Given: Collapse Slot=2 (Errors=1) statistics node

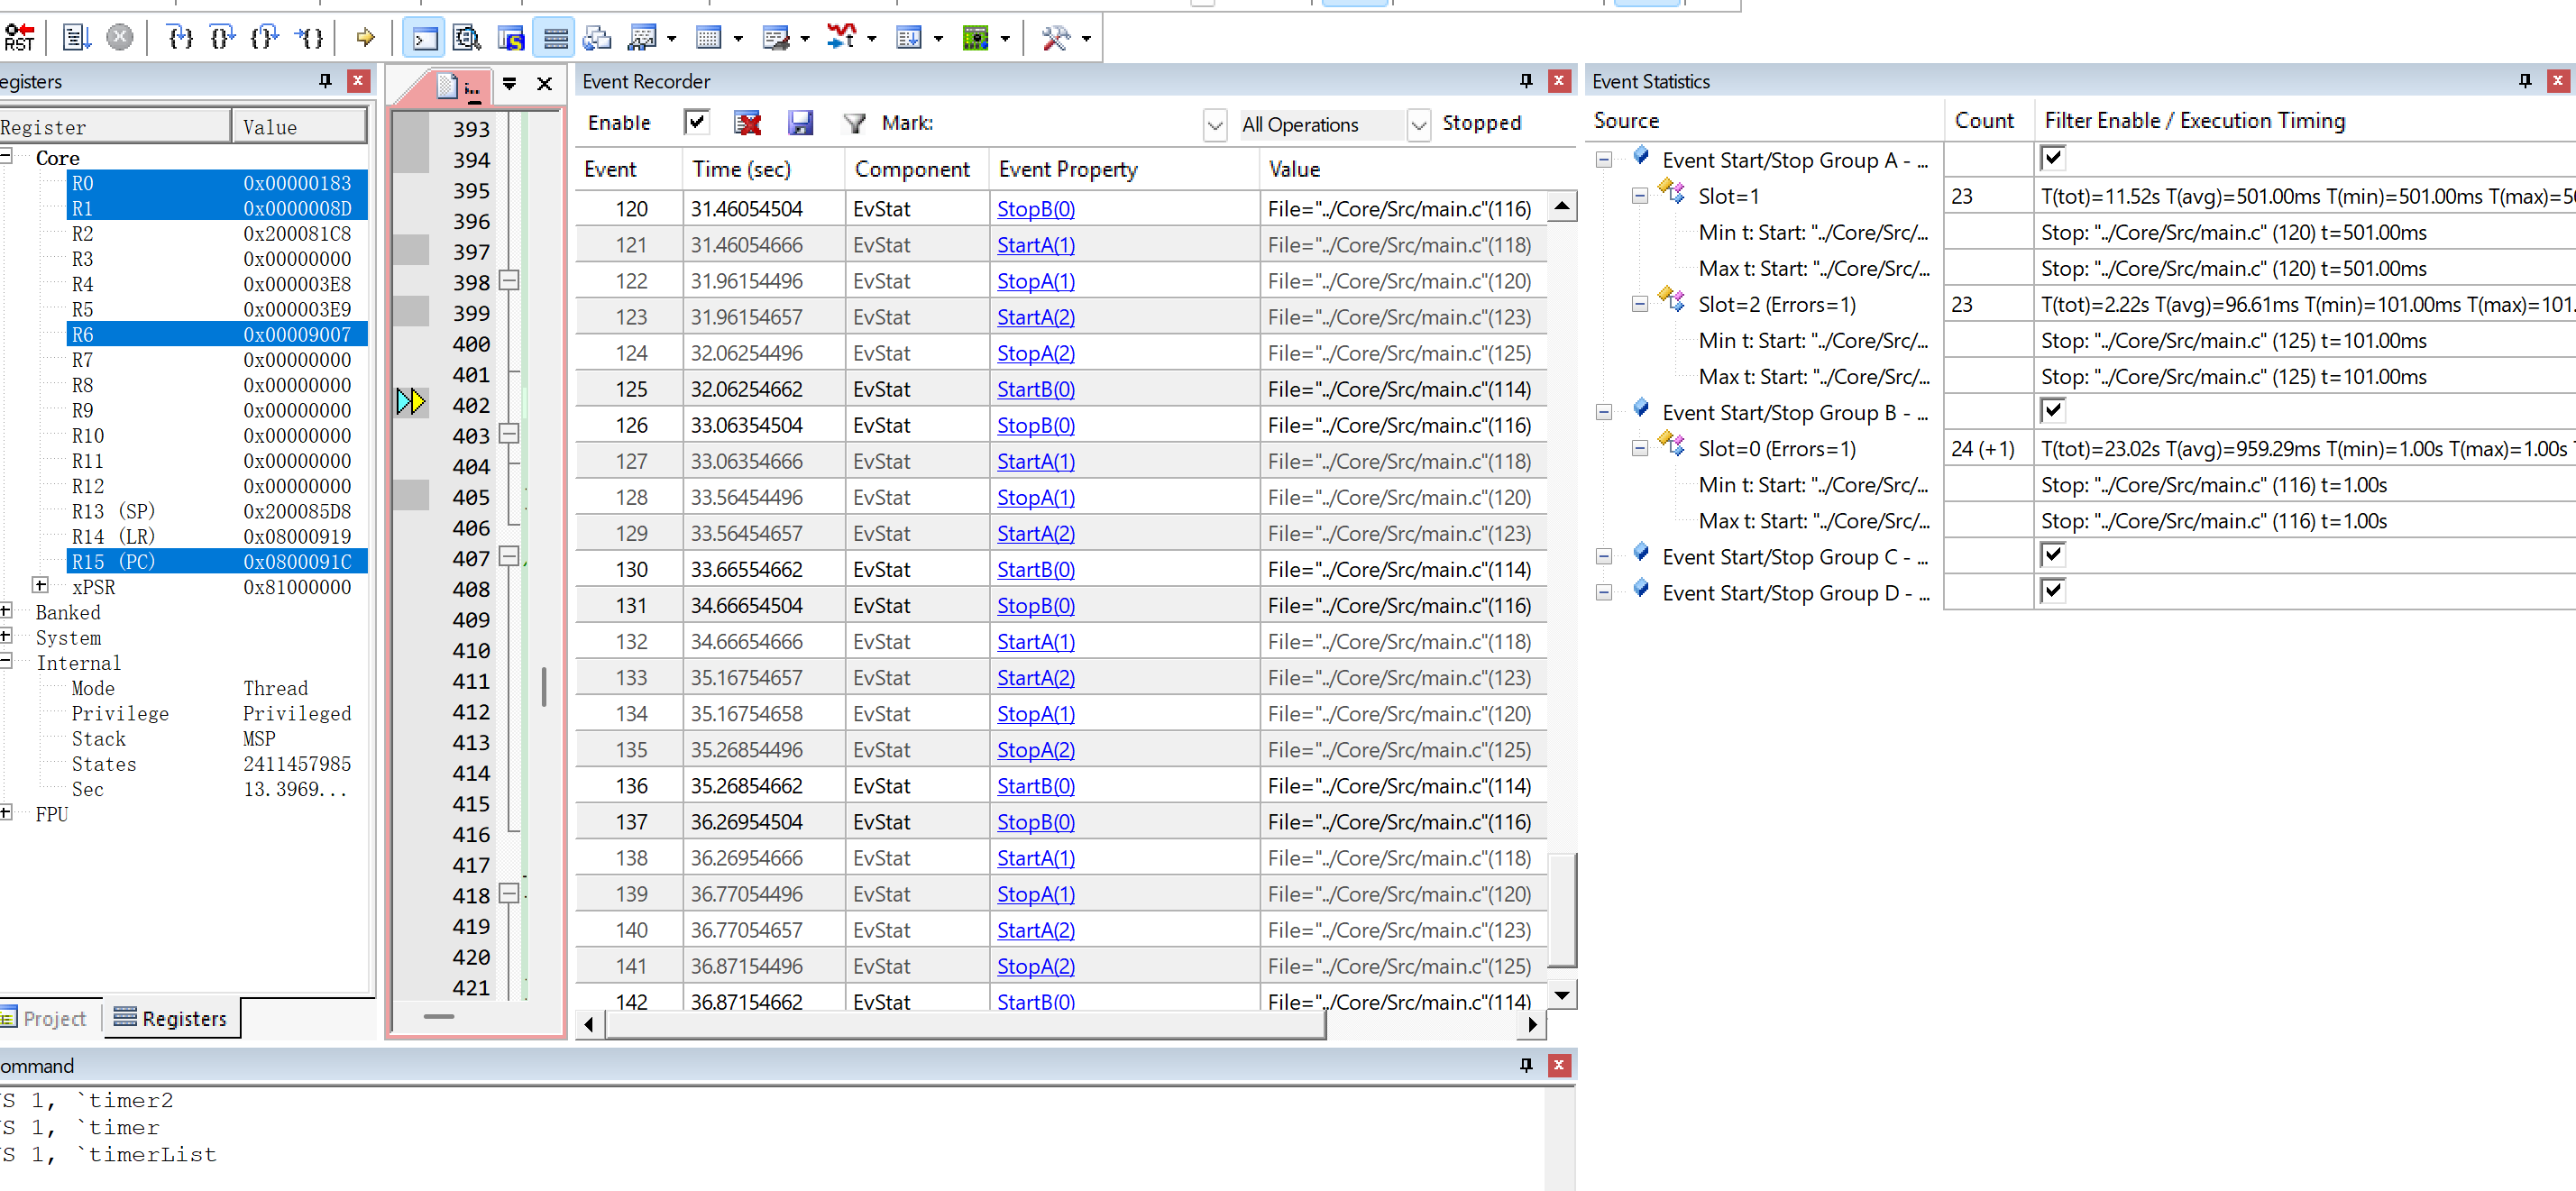Looking at the screenshot, I should coord(1639,304).
